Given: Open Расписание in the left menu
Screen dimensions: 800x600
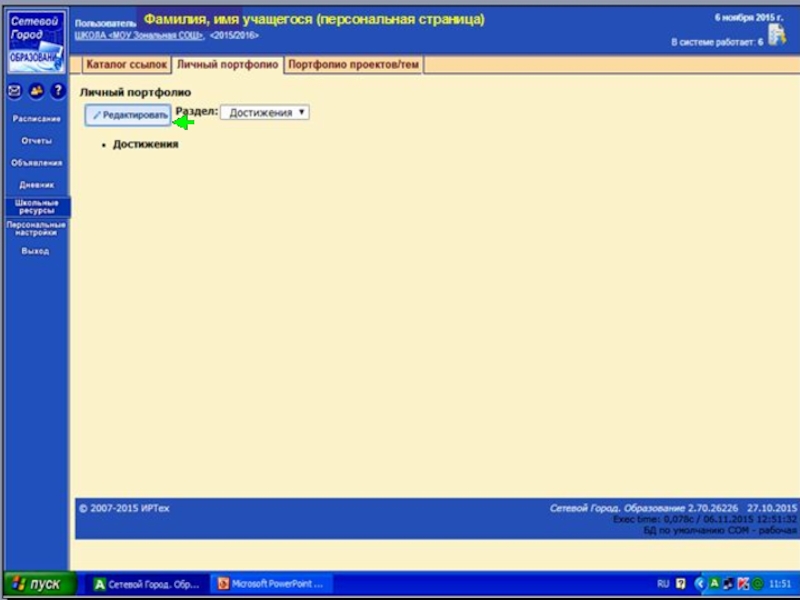Looking at the screenshot, I should pyautogui.click(x=36, y=119).
